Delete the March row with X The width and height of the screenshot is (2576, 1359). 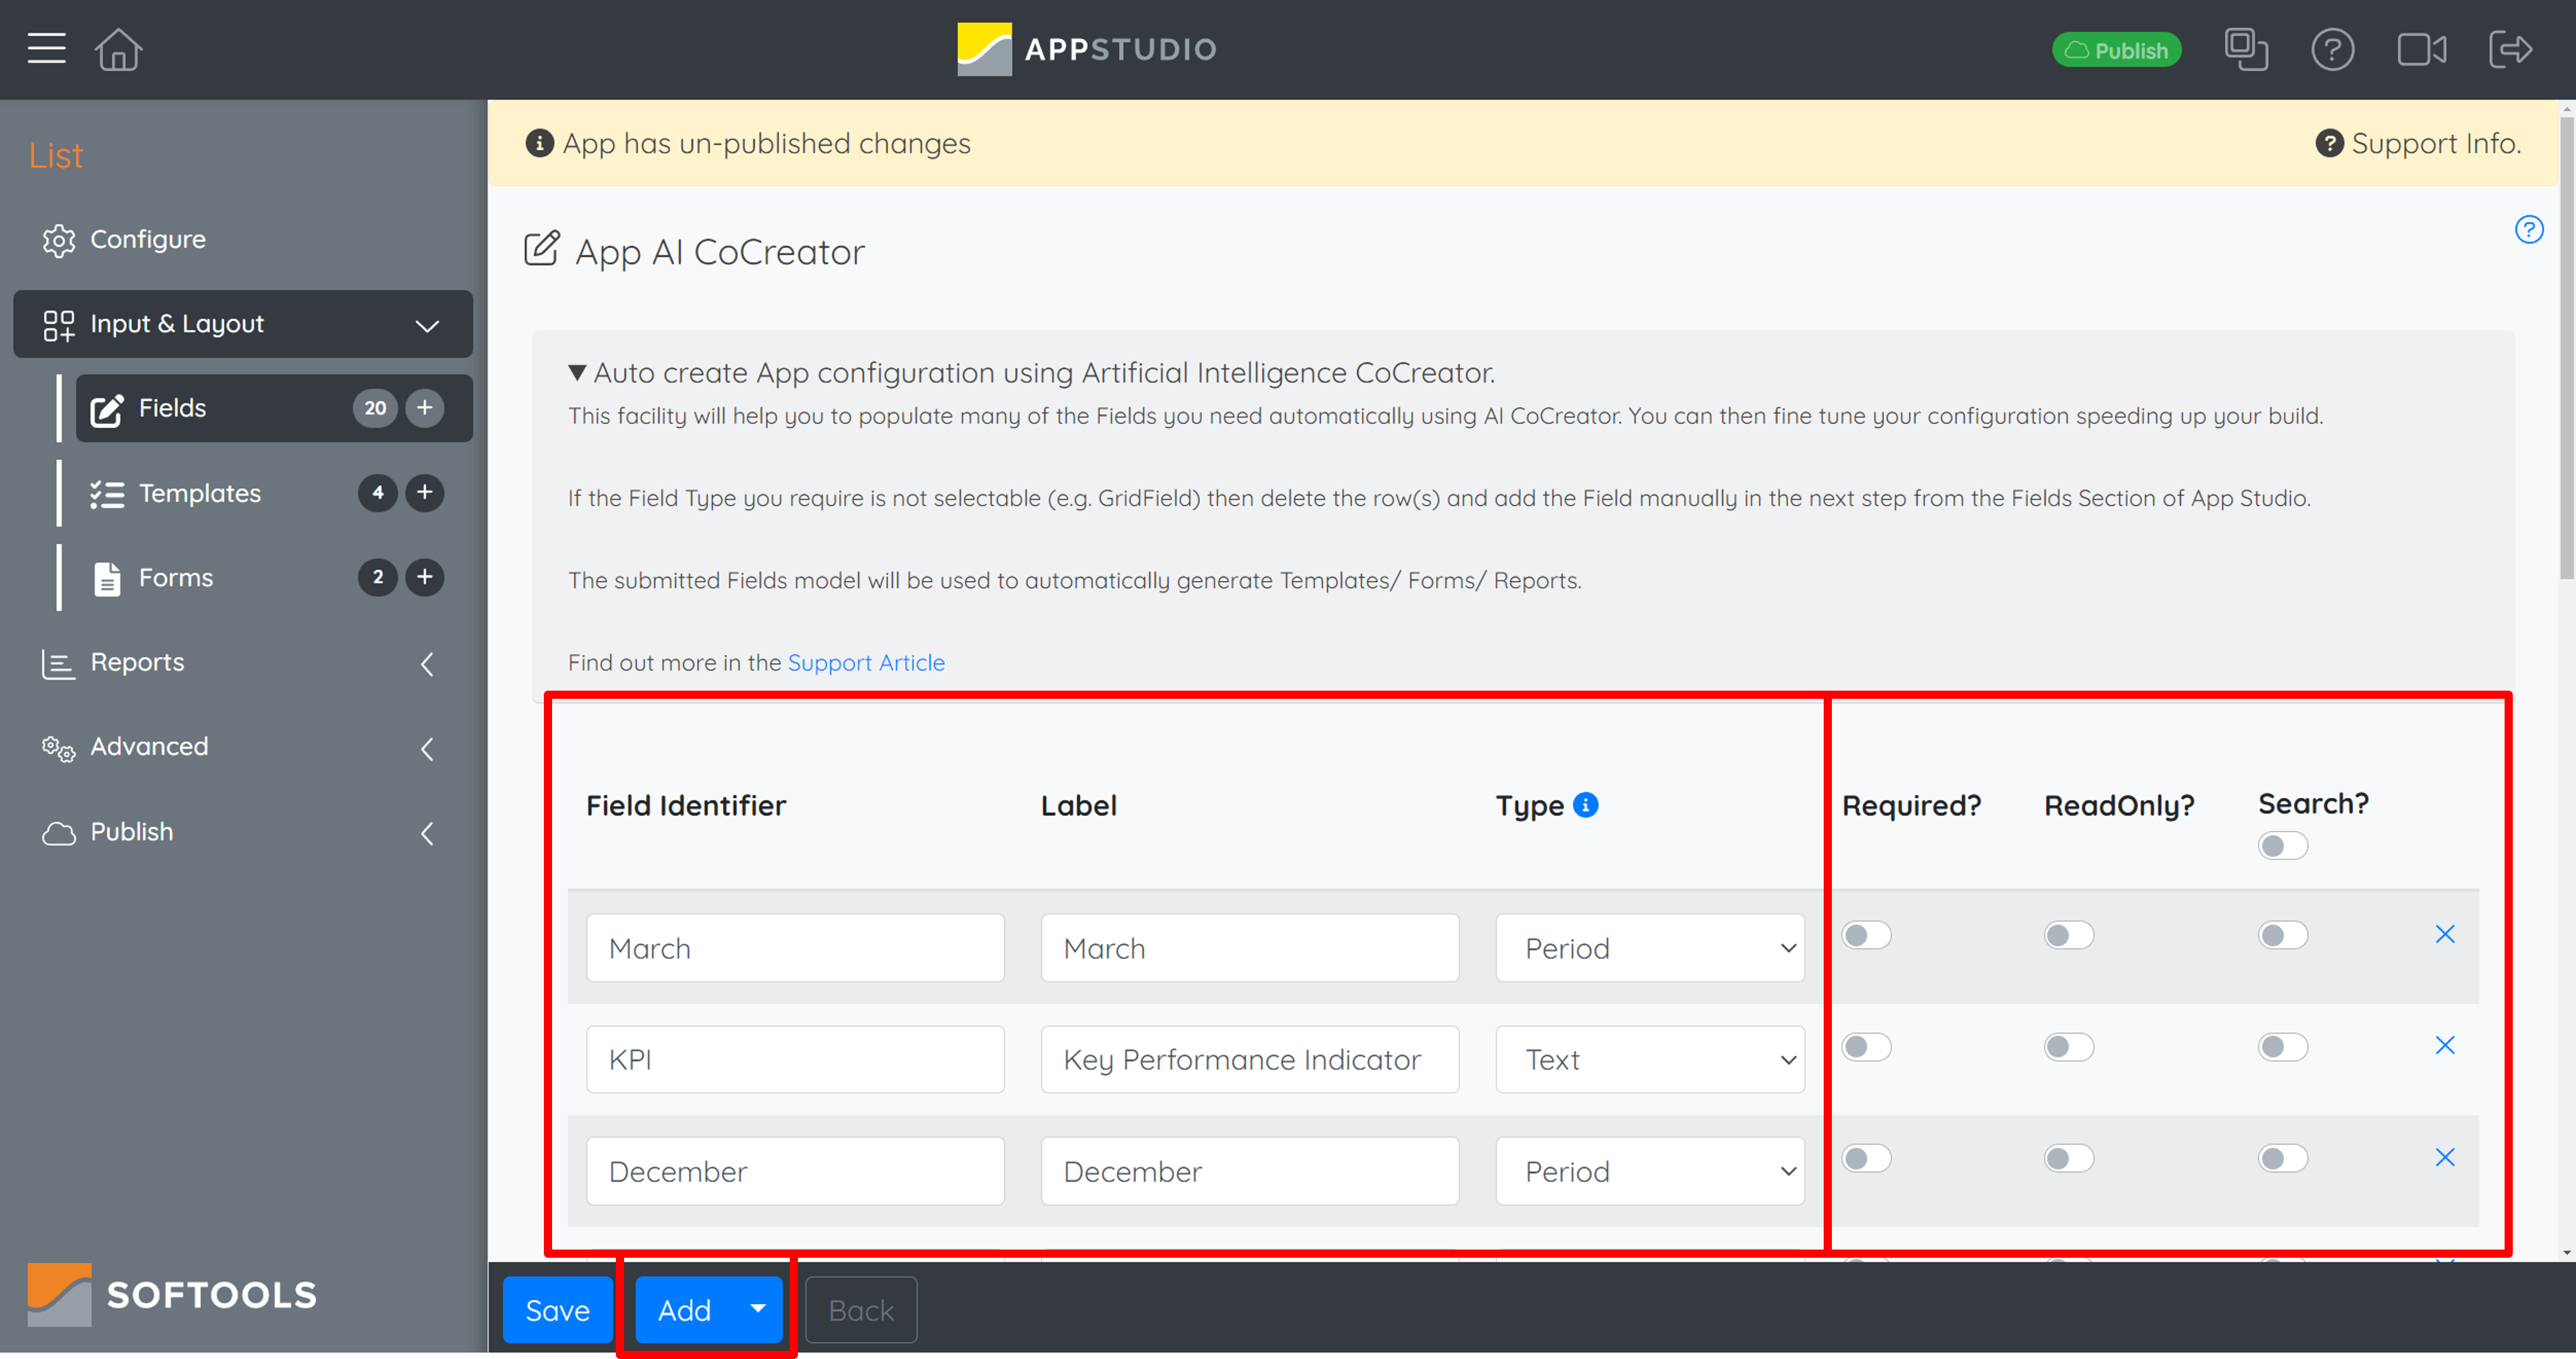point(2444,933)
